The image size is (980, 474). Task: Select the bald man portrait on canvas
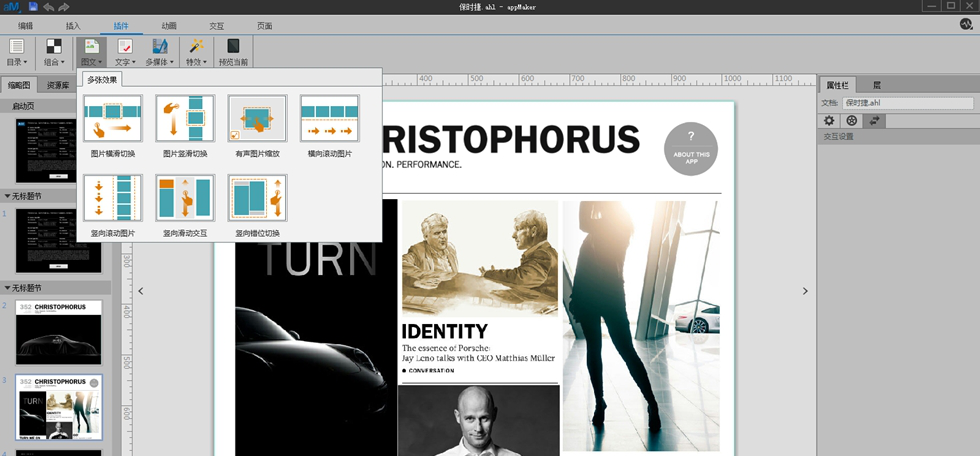tap(479, 420)
